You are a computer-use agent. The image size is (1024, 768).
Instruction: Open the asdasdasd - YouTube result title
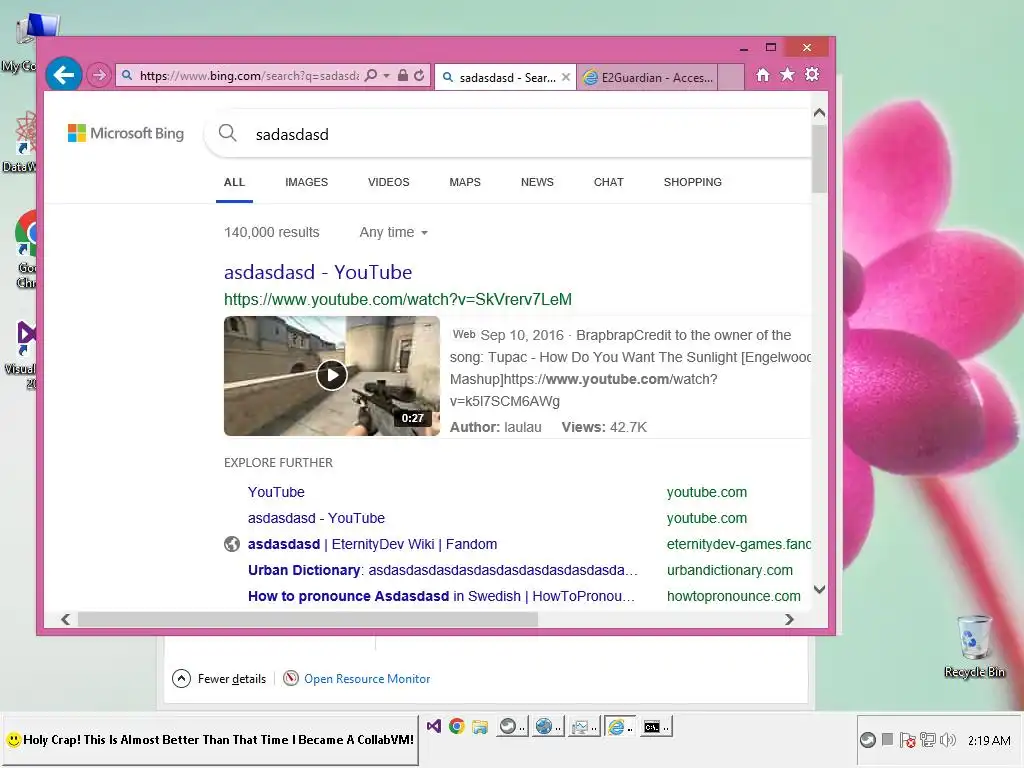pyautogui.click(x=318, y=272)
